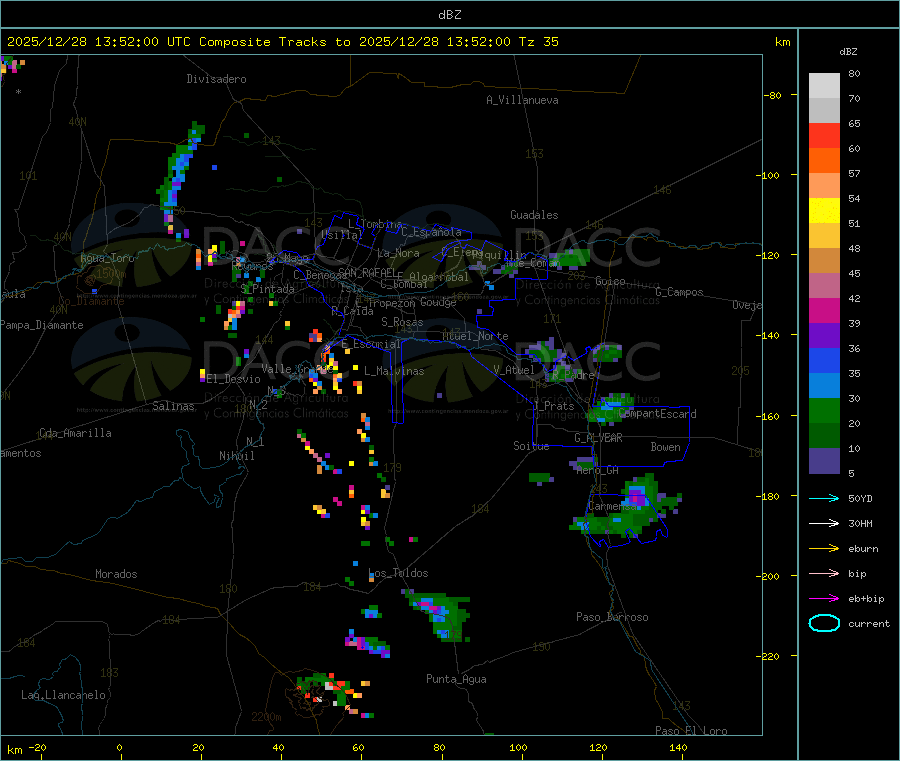900x761 pixels.
Task: Click the Soitue place label
Action: click(531, 446)
